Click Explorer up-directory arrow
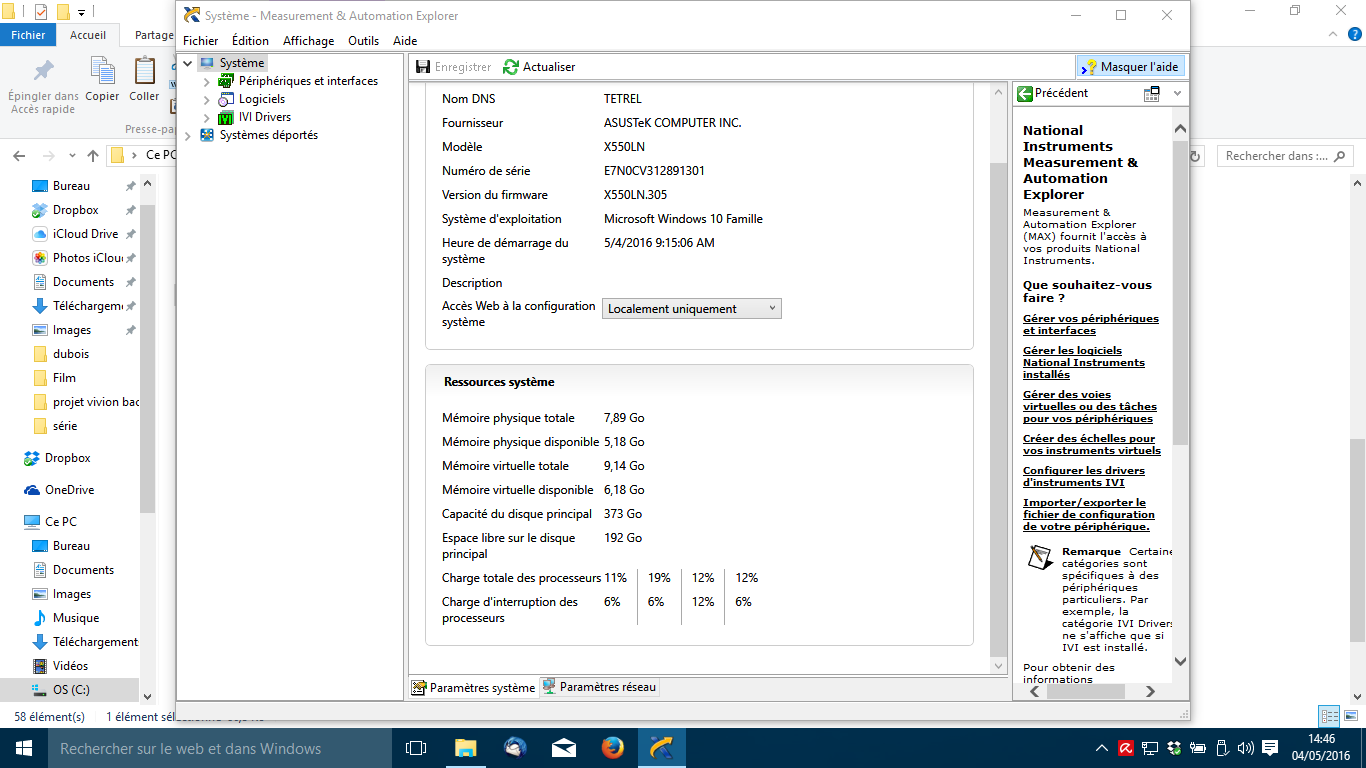The width and height of the screenshot is (1366, 768). 93,156
